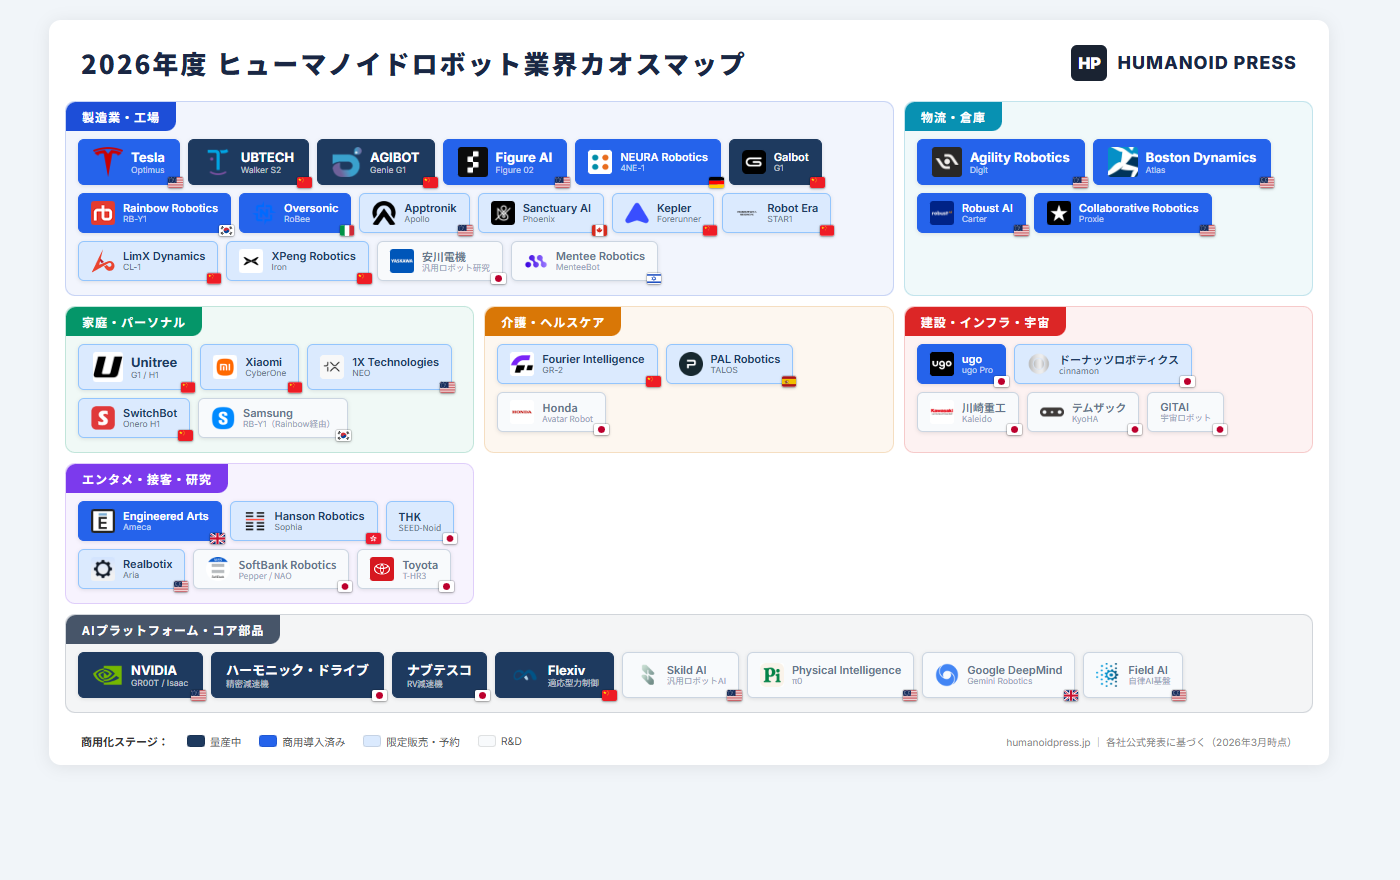
Task: Open the ナブテスコ RV減速機 card
Action: pyautogui.click(x=440, y=675)
